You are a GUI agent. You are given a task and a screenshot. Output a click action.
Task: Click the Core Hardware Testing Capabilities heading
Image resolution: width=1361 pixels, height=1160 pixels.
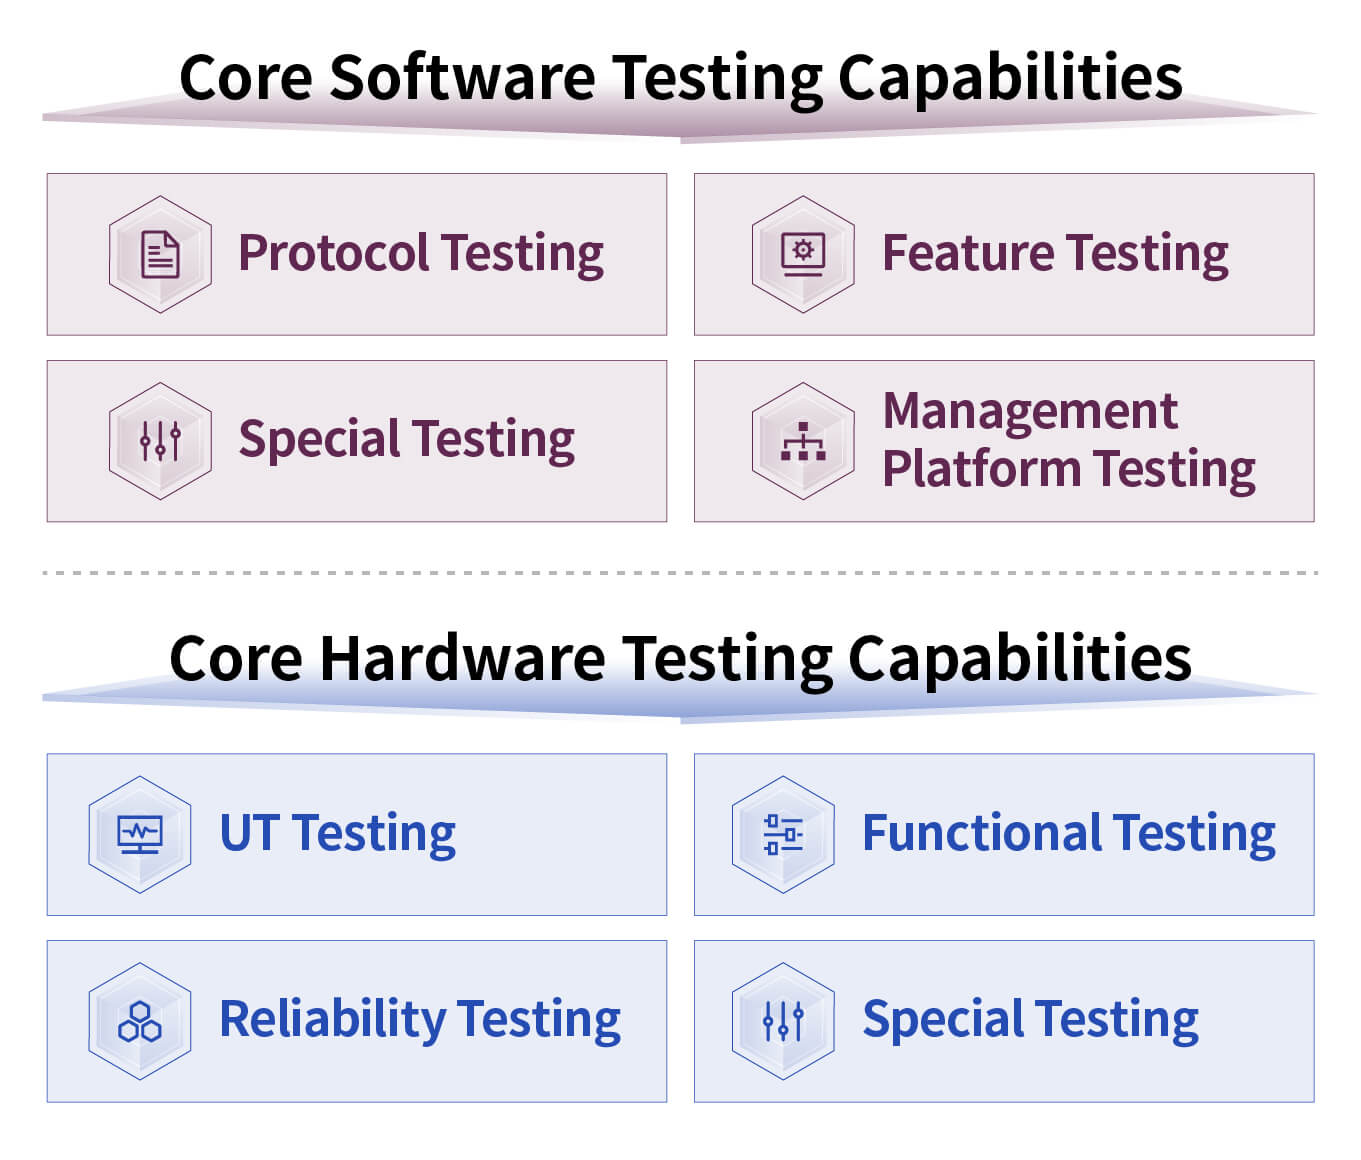click(680, 658)
